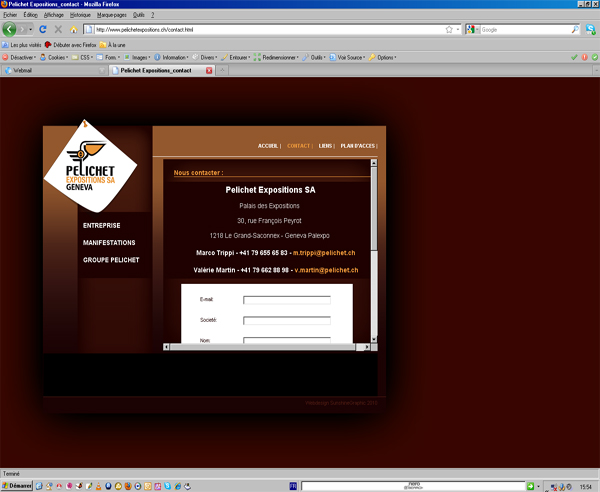Image resolution: width=600 pixels, height=492 pixels.
Task: Expand the CSS dropdown
Action: tap(83, 57)
